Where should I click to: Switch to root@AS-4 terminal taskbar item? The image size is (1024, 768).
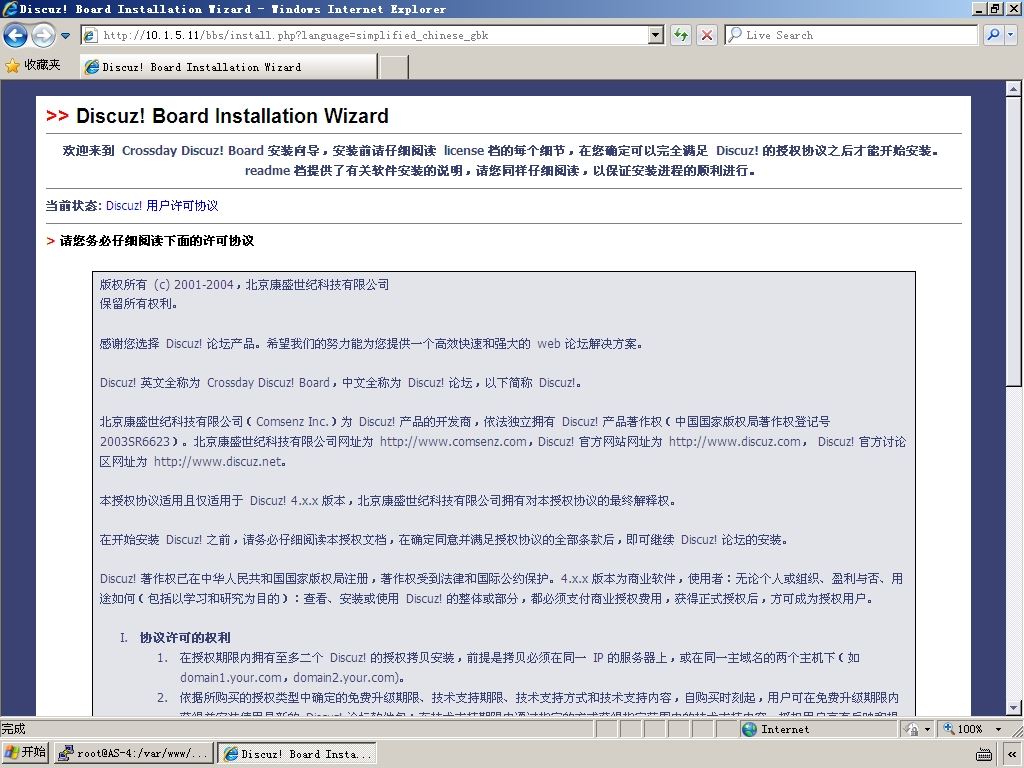tap(133, 754)
